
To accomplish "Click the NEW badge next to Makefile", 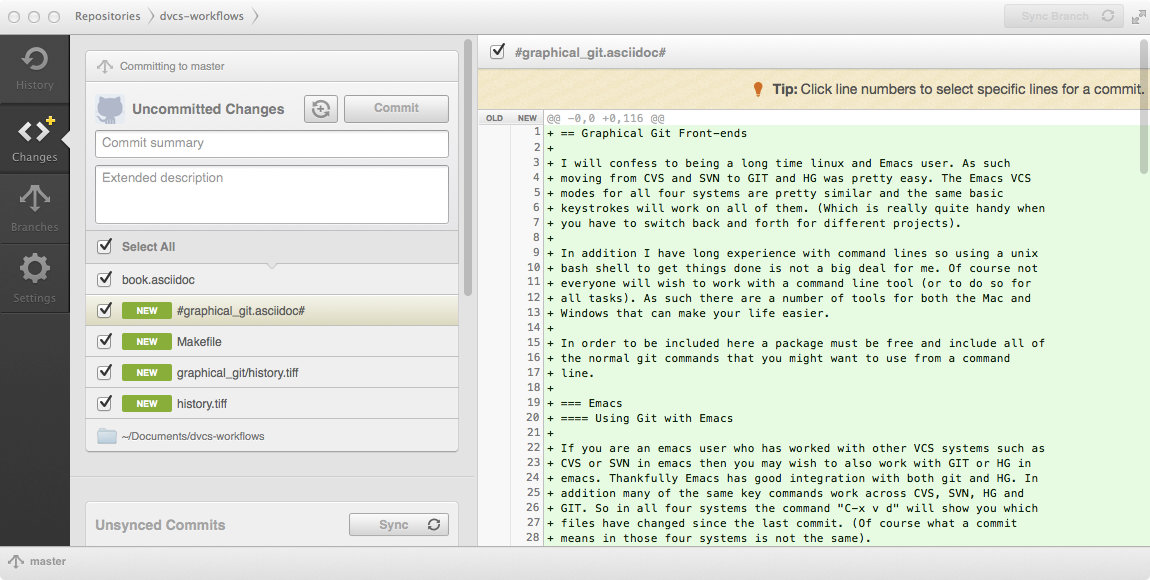I will click(x=147, y=342).
